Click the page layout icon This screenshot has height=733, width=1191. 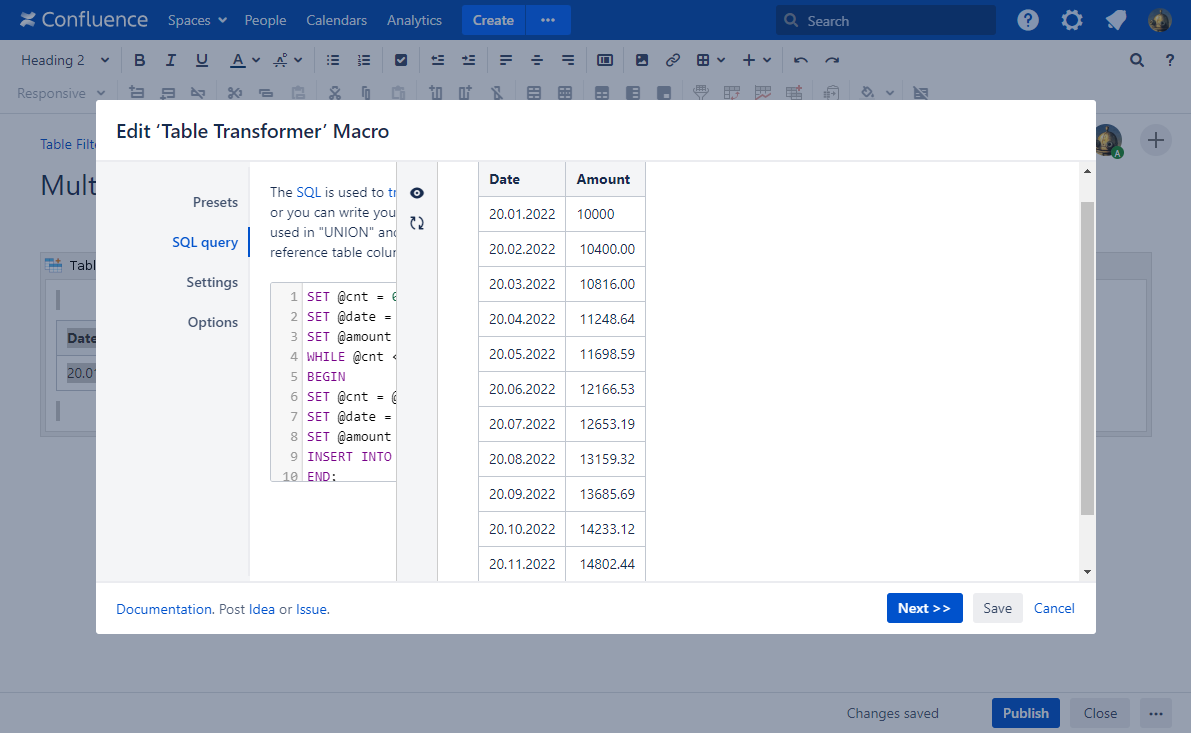pyautogui.click(x=605, y=60)
